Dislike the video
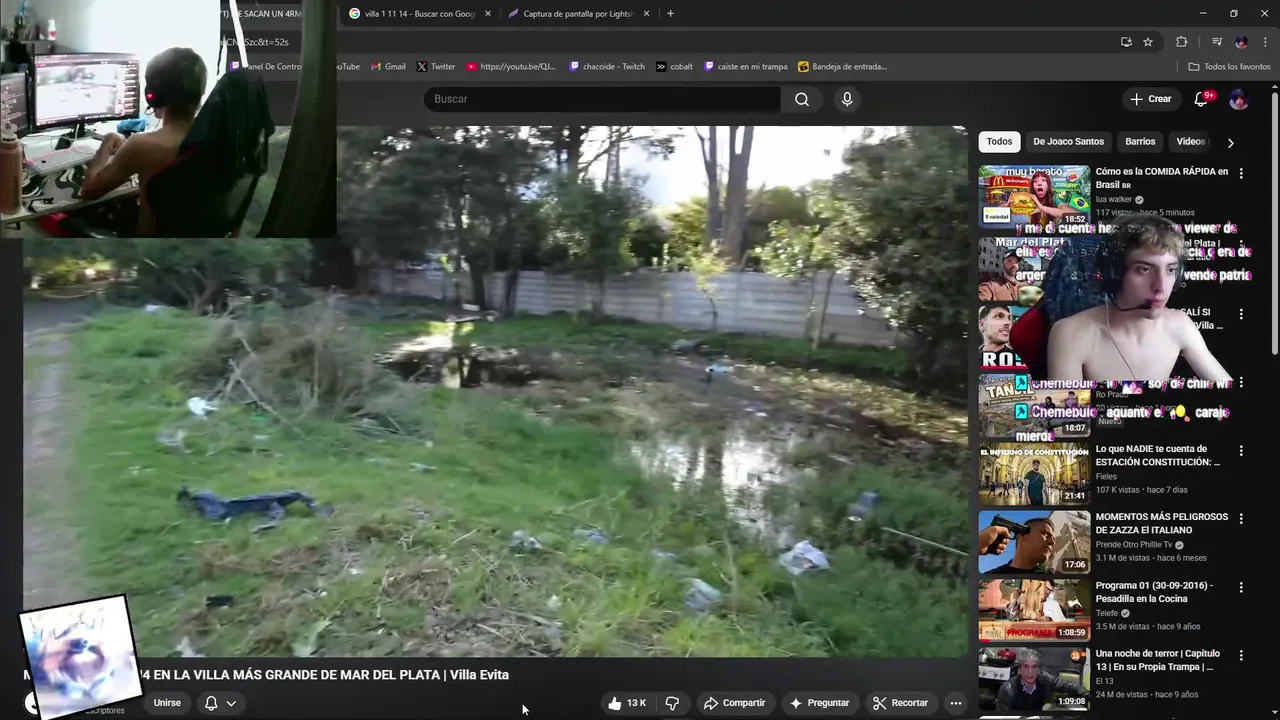The height and width of the screenshot is (720, 1280). pyautogui.click(x=672, y=703)
